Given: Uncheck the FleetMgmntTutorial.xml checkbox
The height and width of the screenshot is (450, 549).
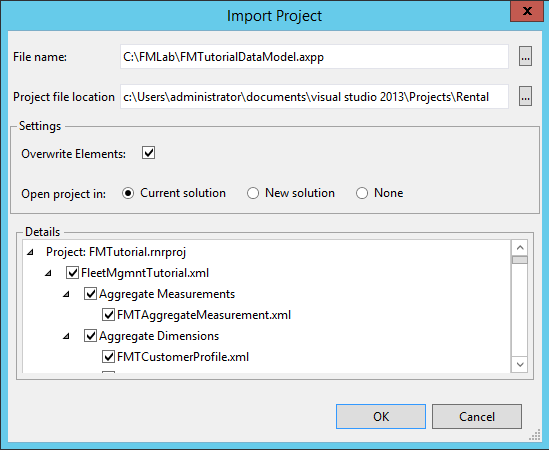Looking at the screenshot, I should pos(72,273).
